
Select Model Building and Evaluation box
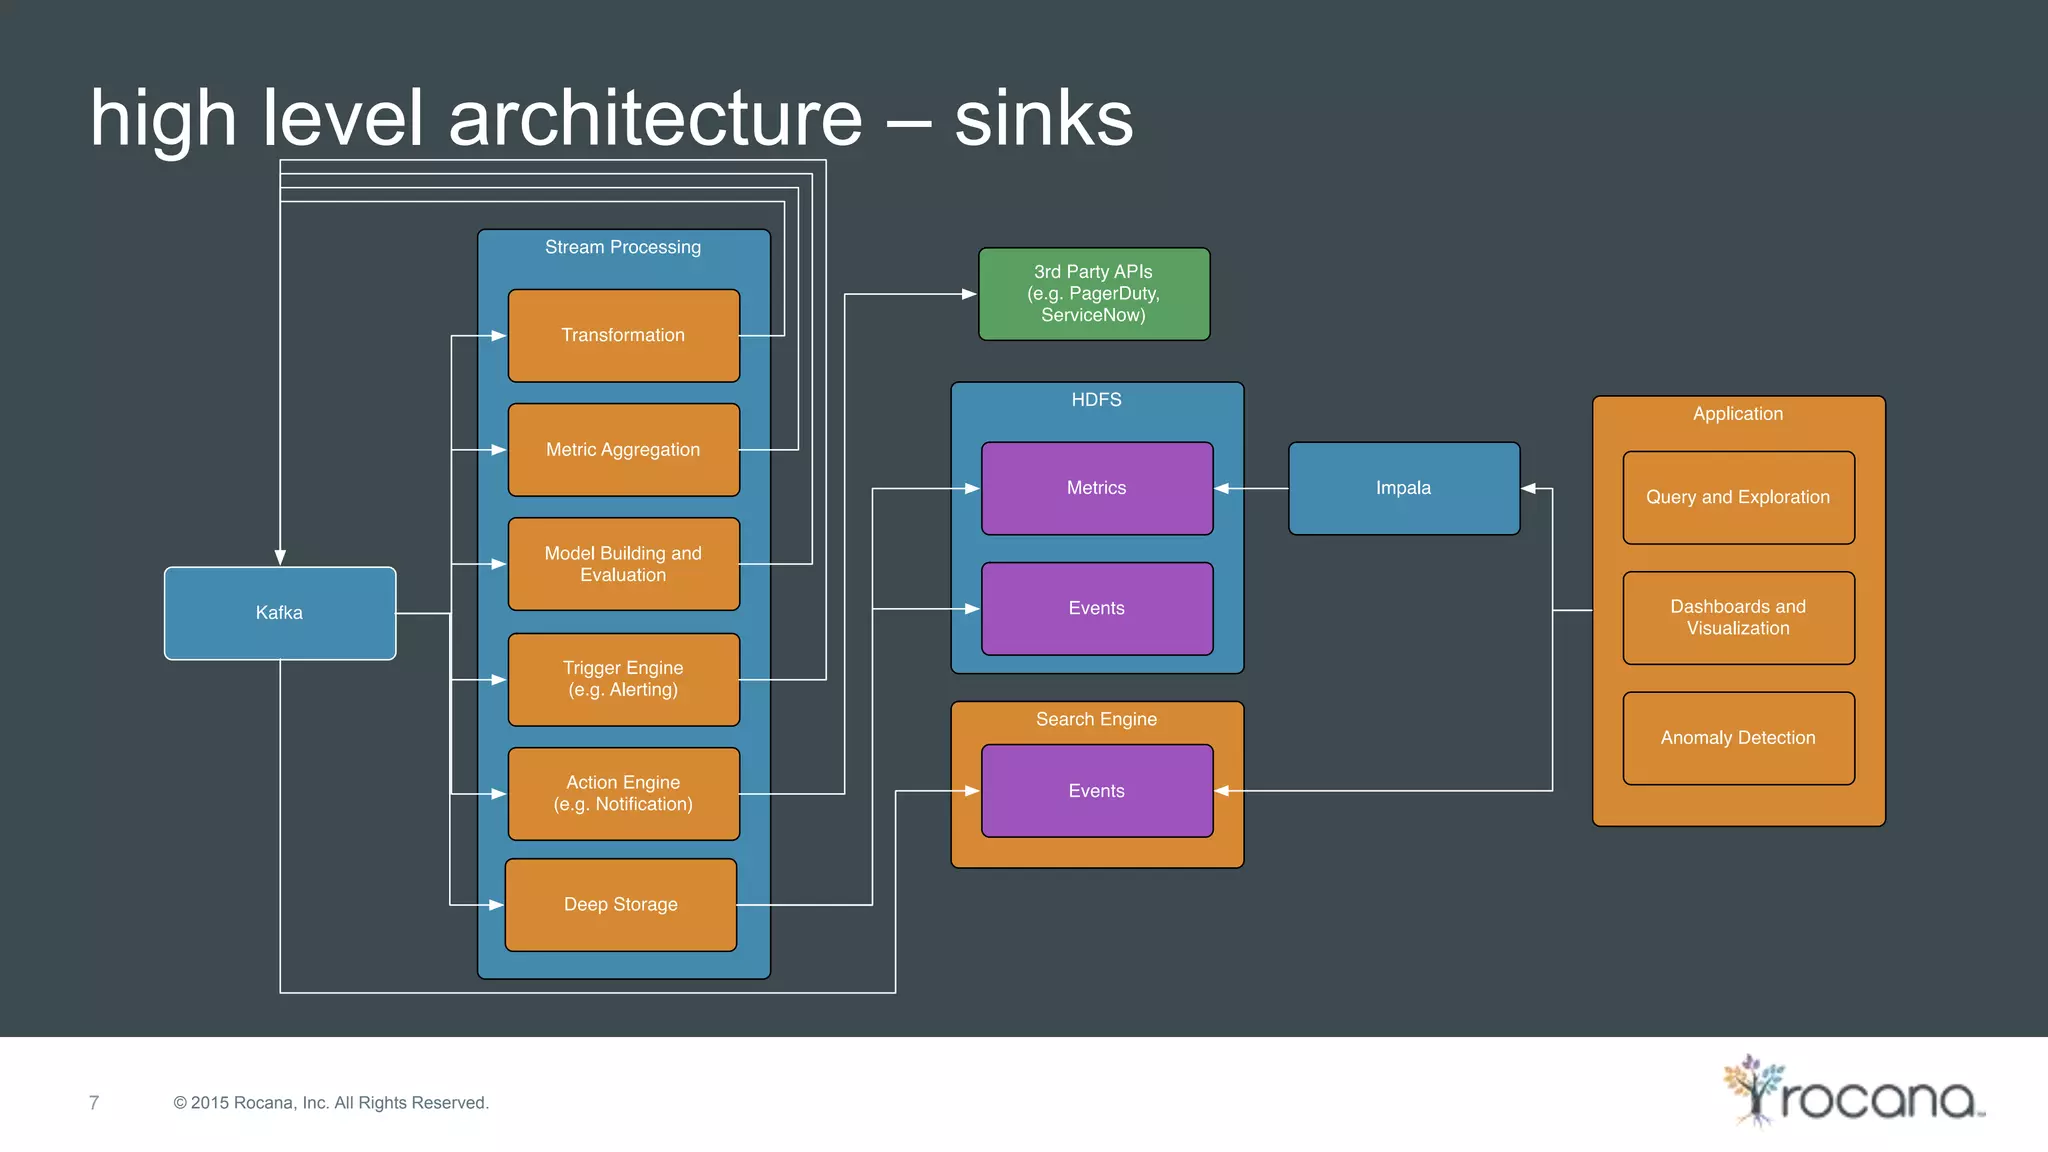tap(623, 564)
